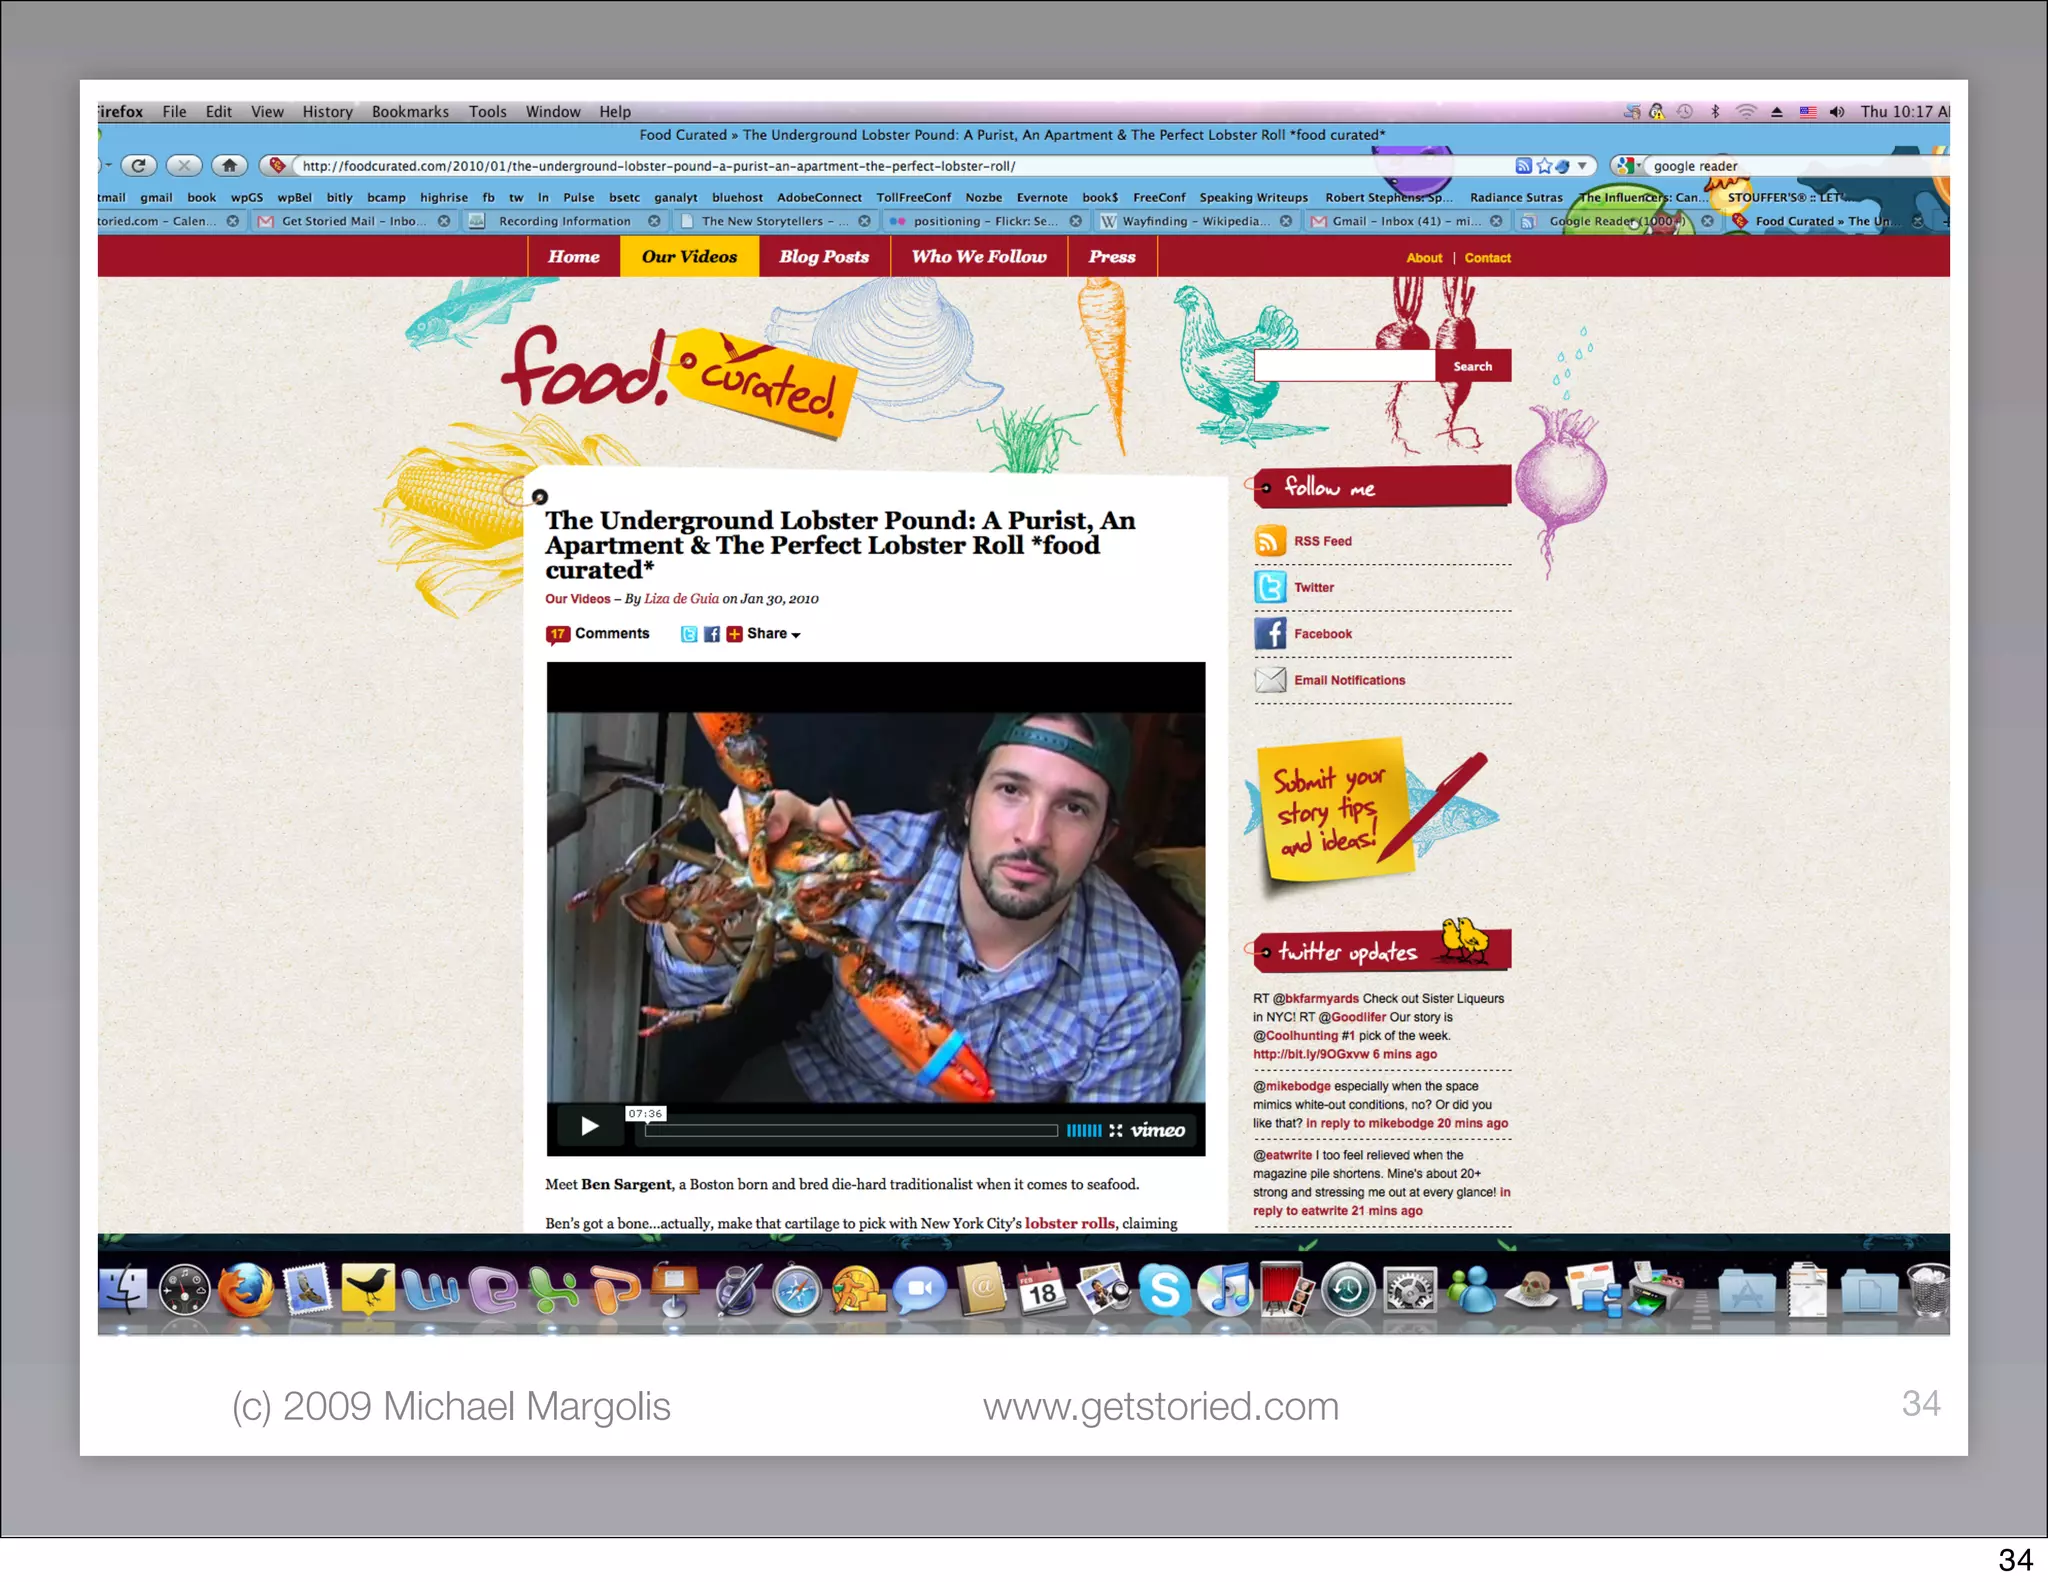Image resolution: width=2048 pixels, height=1582 pixels.
Task: Open the History menu
Action: coord(327,112)
